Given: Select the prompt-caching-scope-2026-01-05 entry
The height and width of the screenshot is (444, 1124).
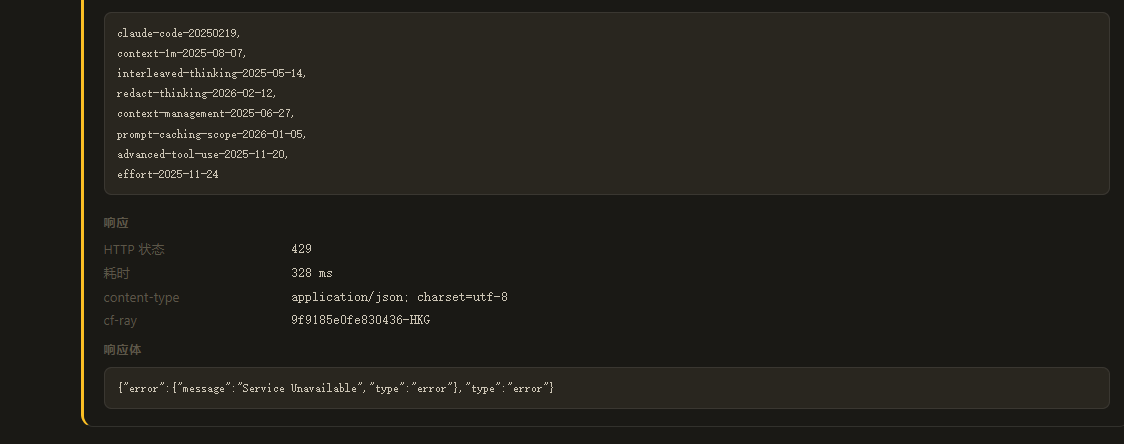Looking at the screenshot, I should [212, 134].
